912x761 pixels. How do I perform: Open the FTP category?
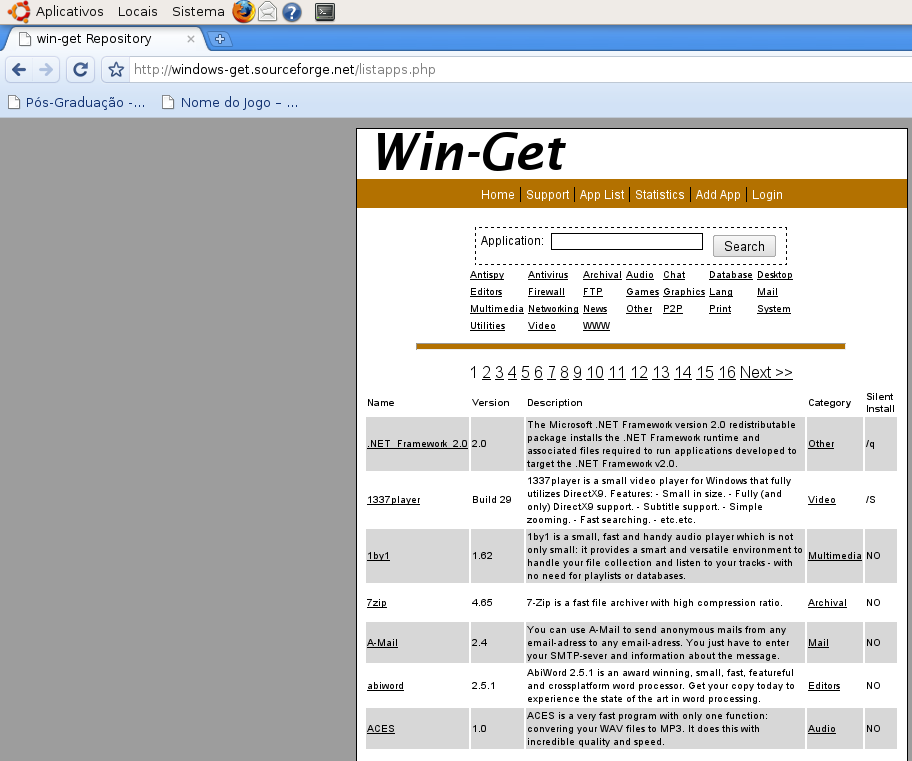pos(593,291)
